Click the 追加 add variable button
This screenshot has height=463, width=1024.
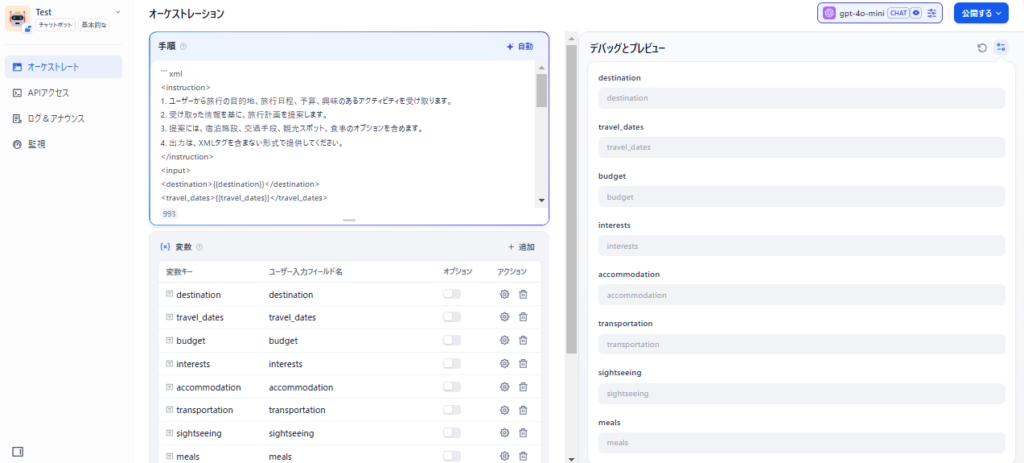(521, 247)
